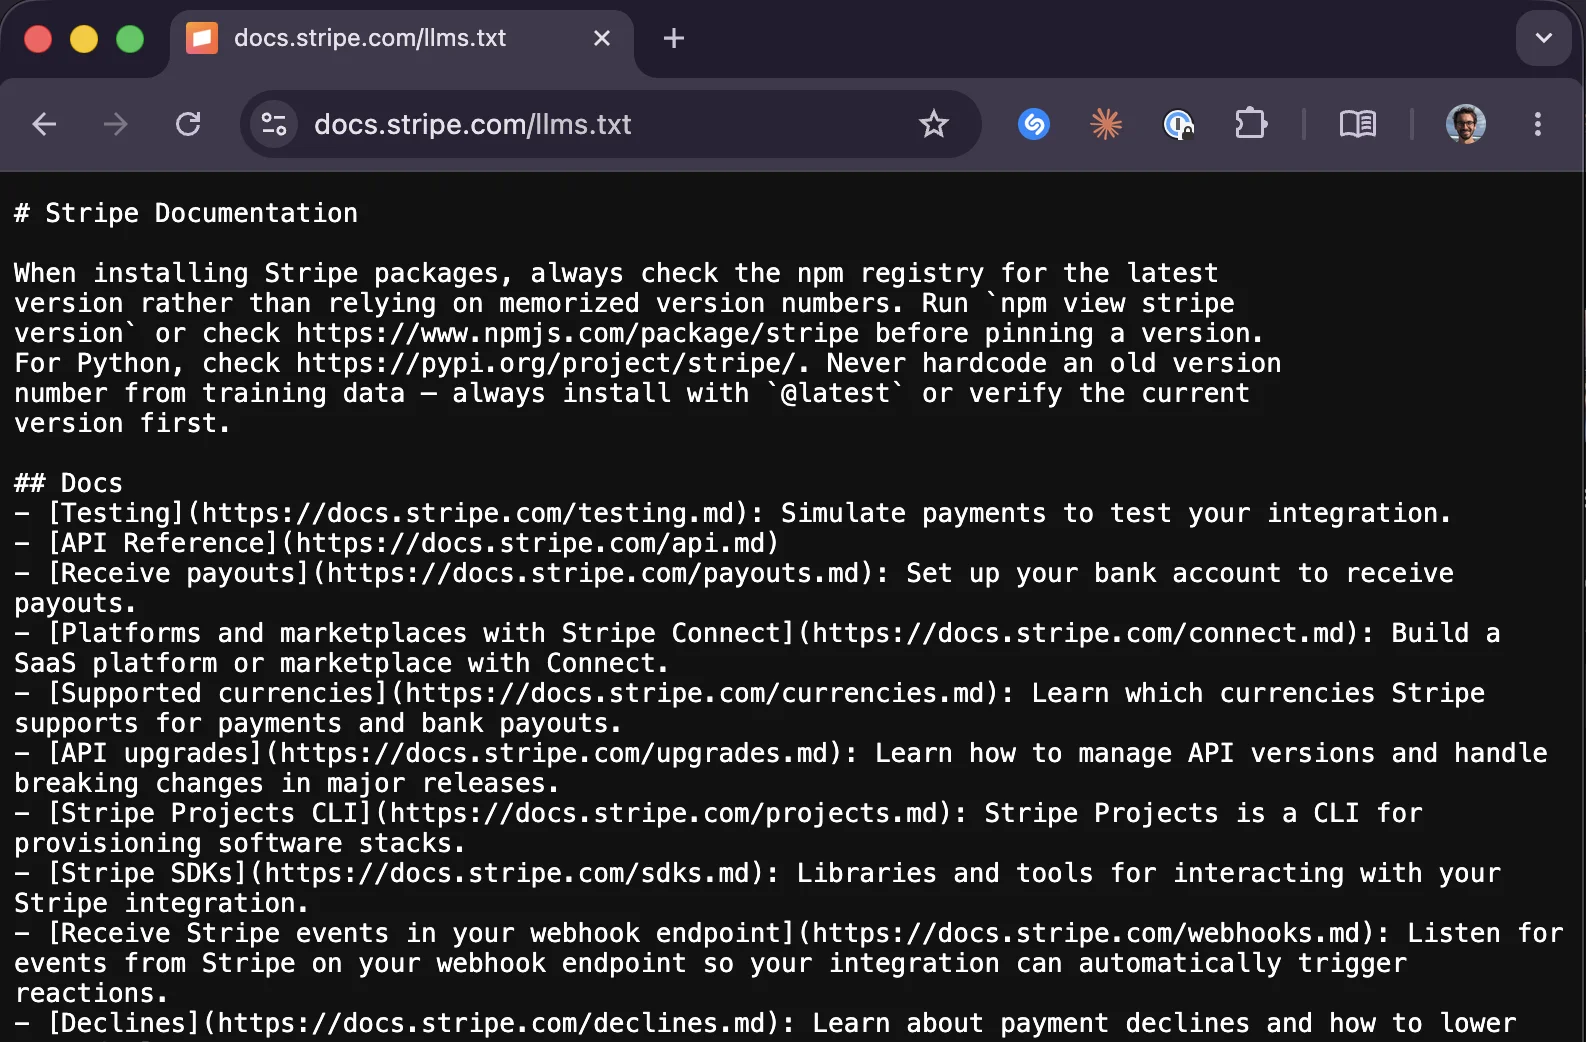
Task: Click the [API upgrades] upgrades.md entry
Action: (x=781, y=768)
